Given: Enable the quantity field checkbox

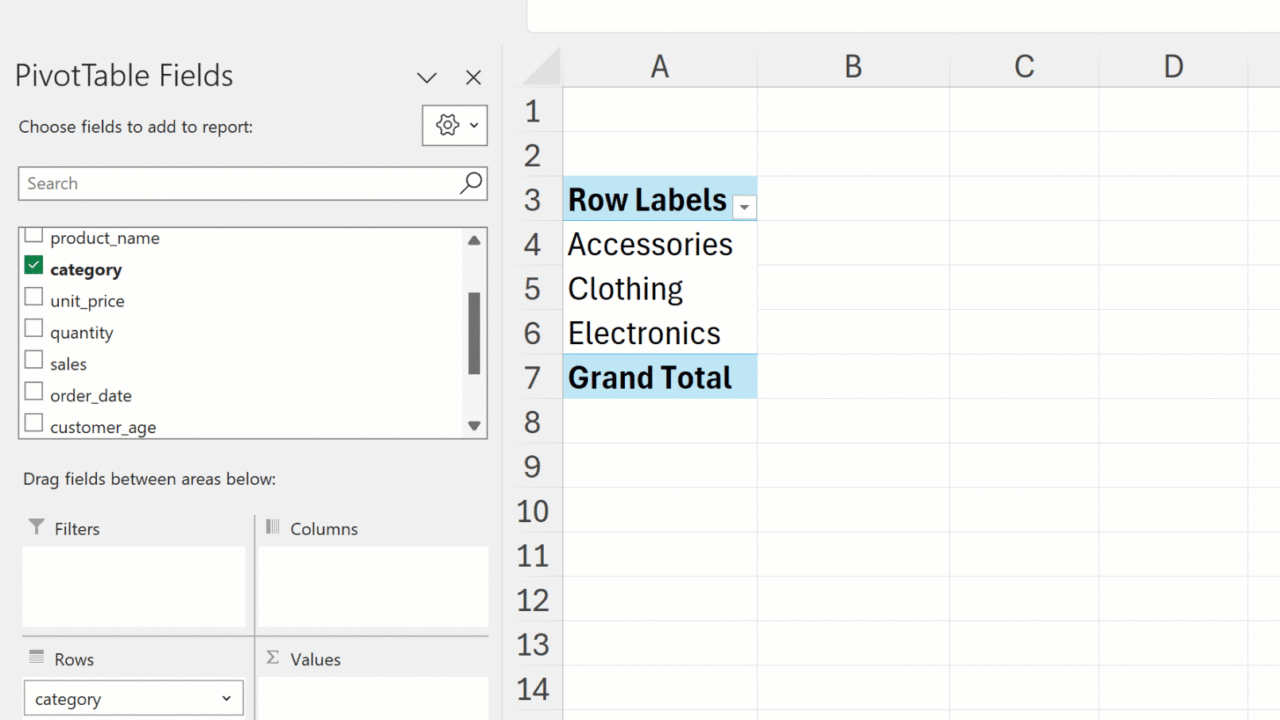Looking at the screenshot, I should (x=34, y=329).
